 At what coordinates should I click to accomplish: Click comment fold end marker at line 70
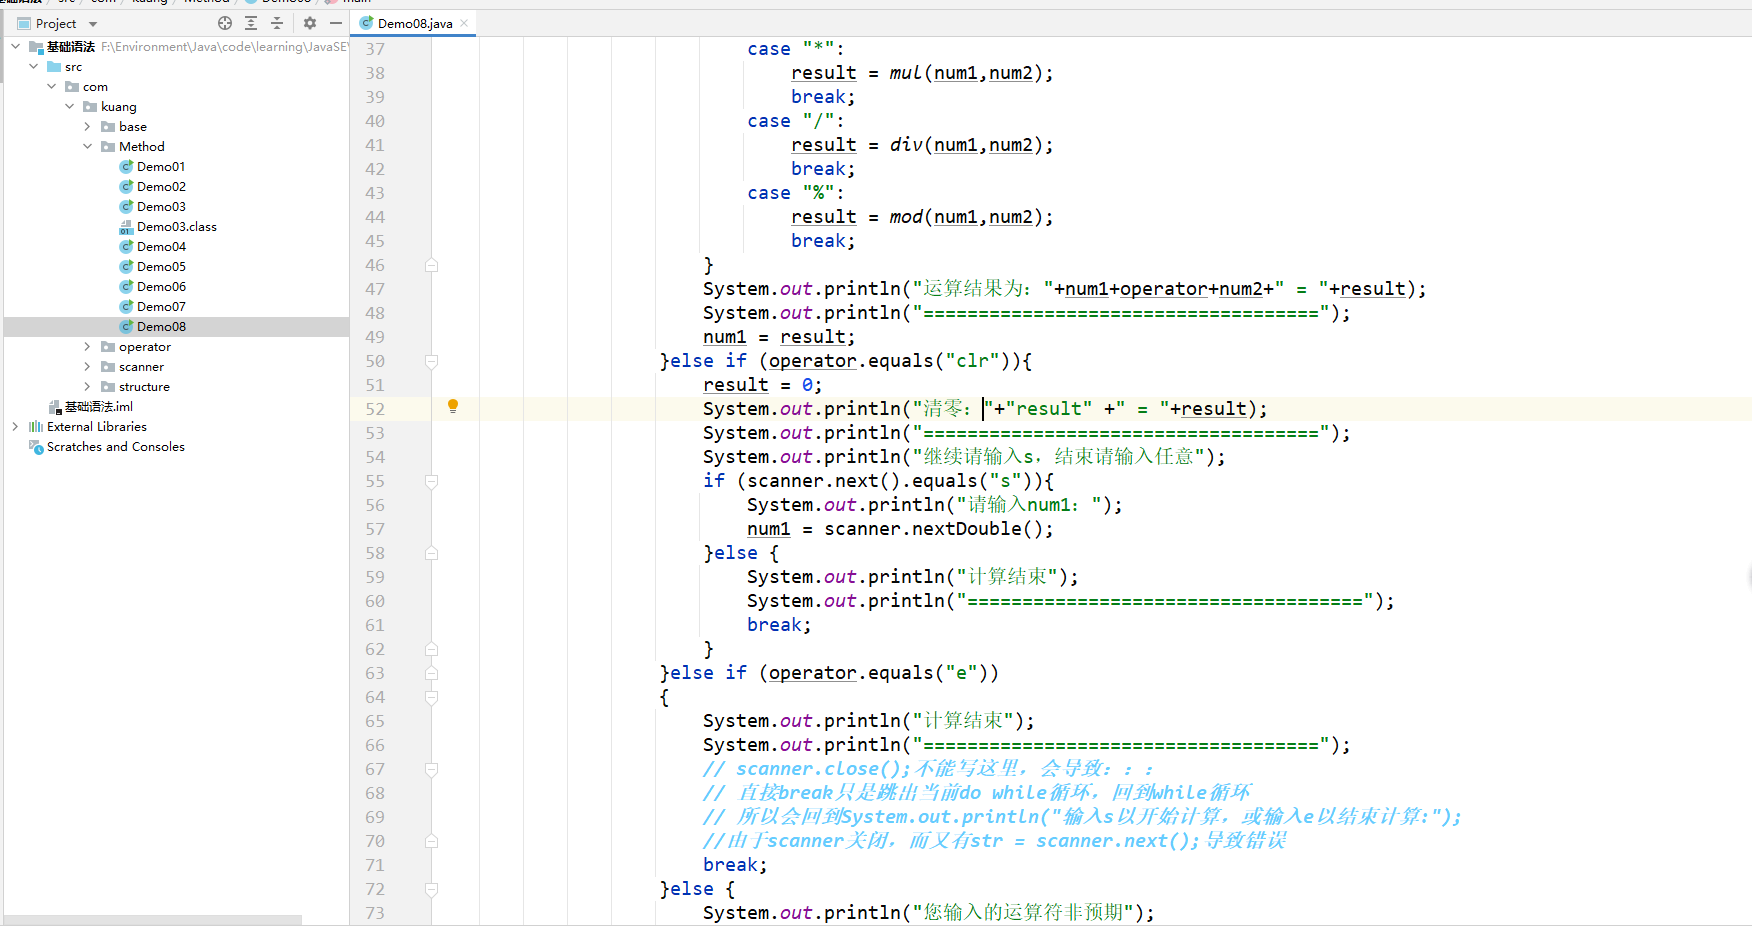432,841
